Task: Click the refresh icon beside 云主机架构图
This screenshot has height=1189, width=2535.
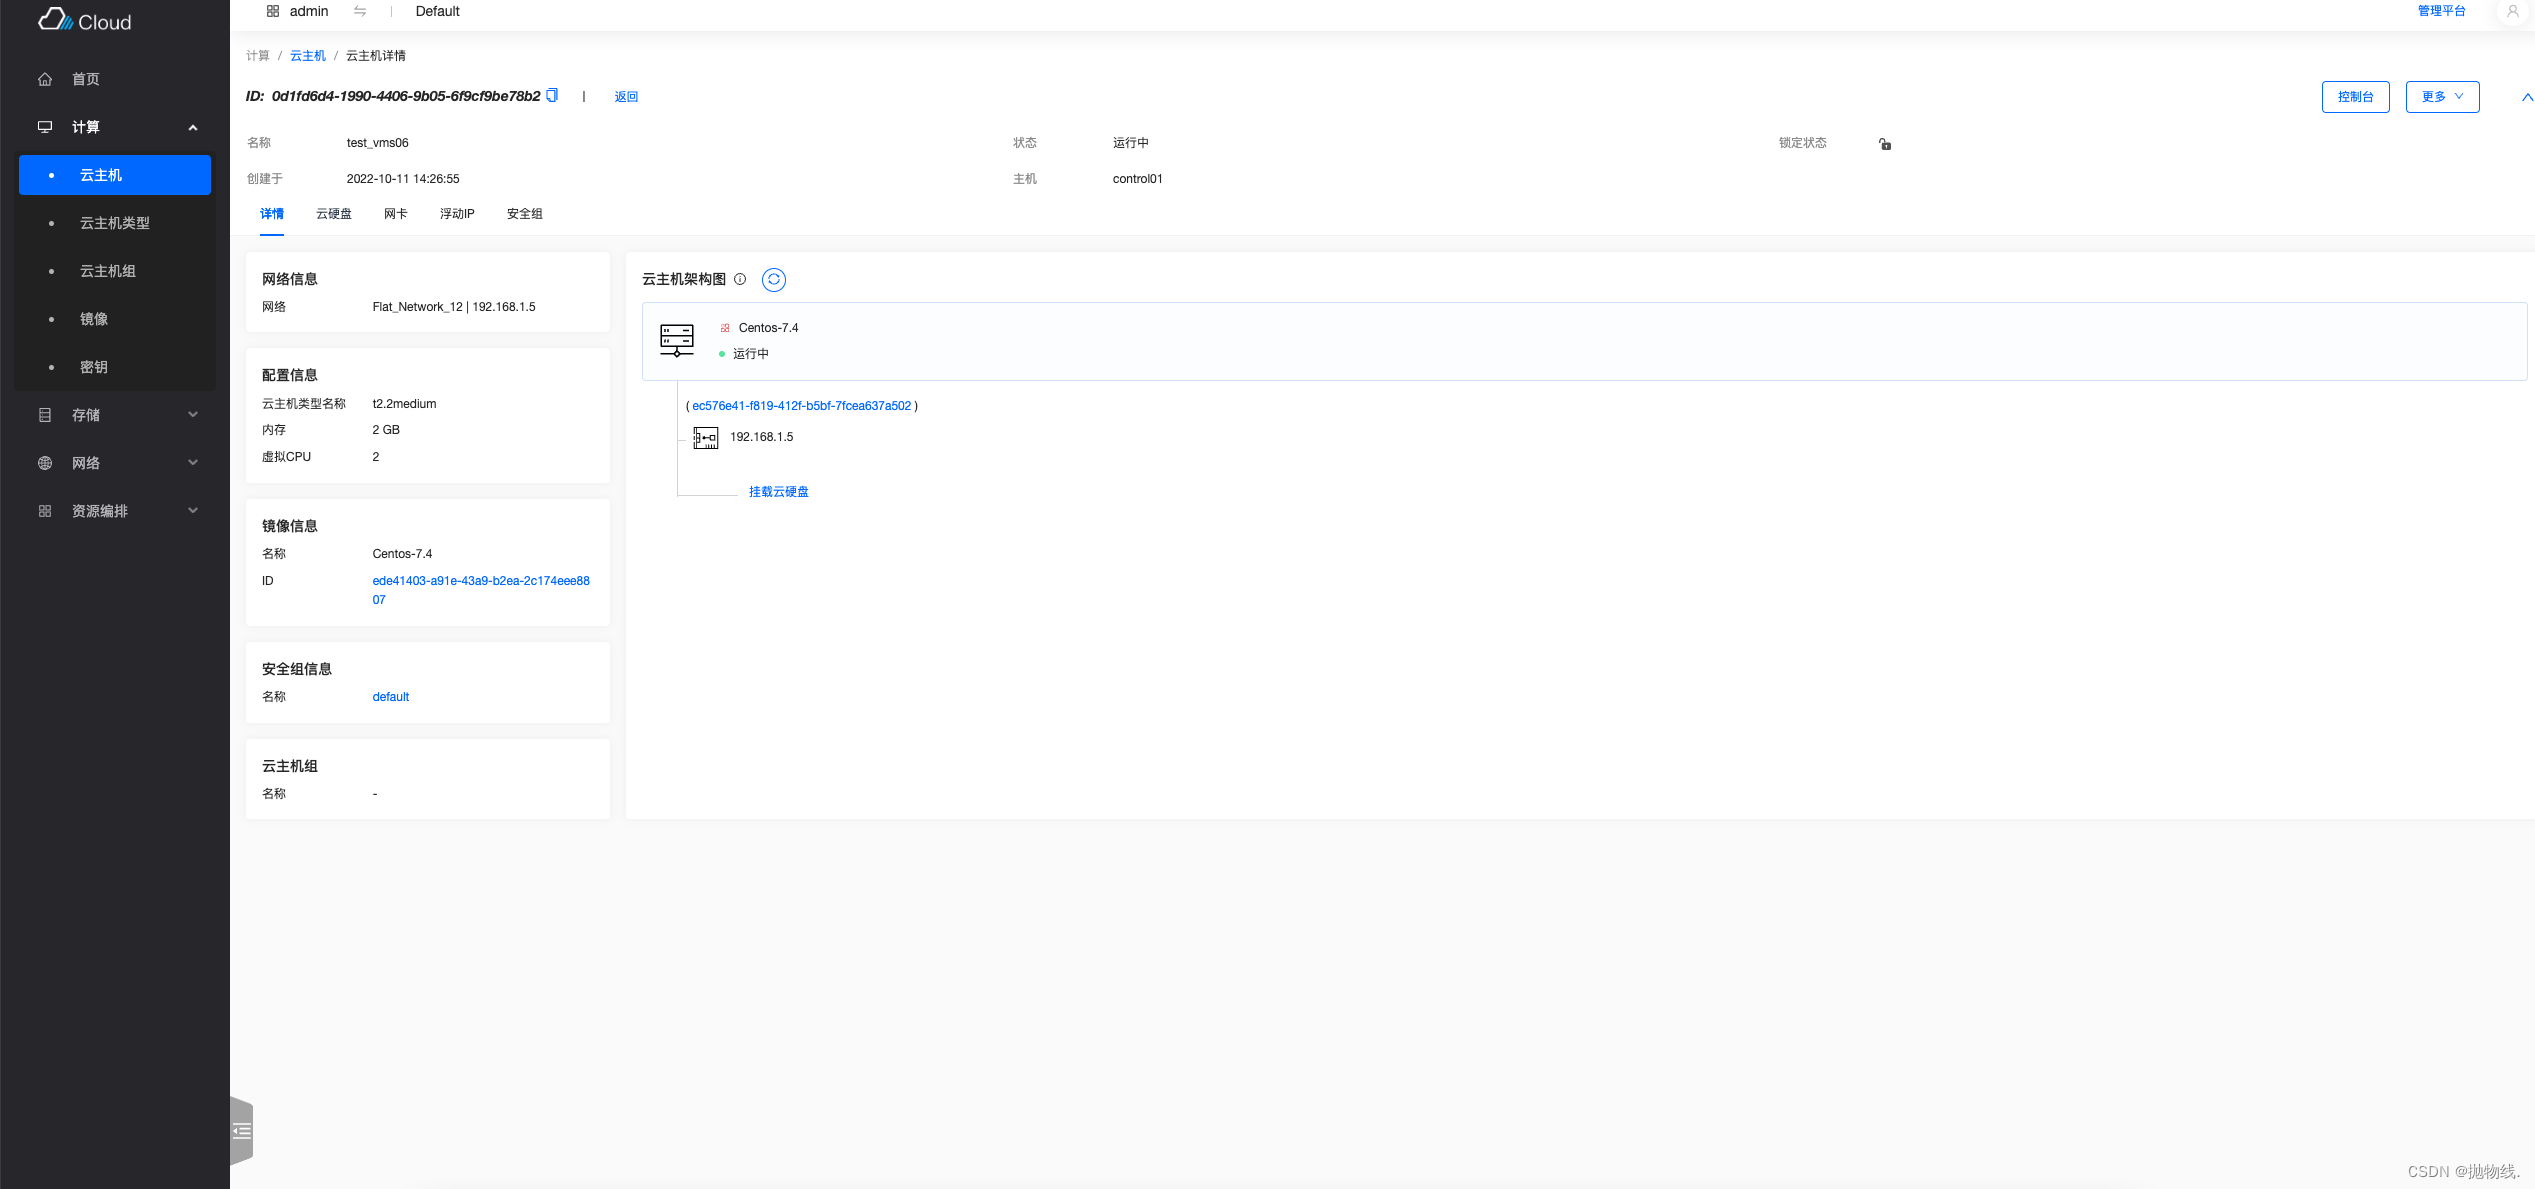Action: tap(773, 280)
